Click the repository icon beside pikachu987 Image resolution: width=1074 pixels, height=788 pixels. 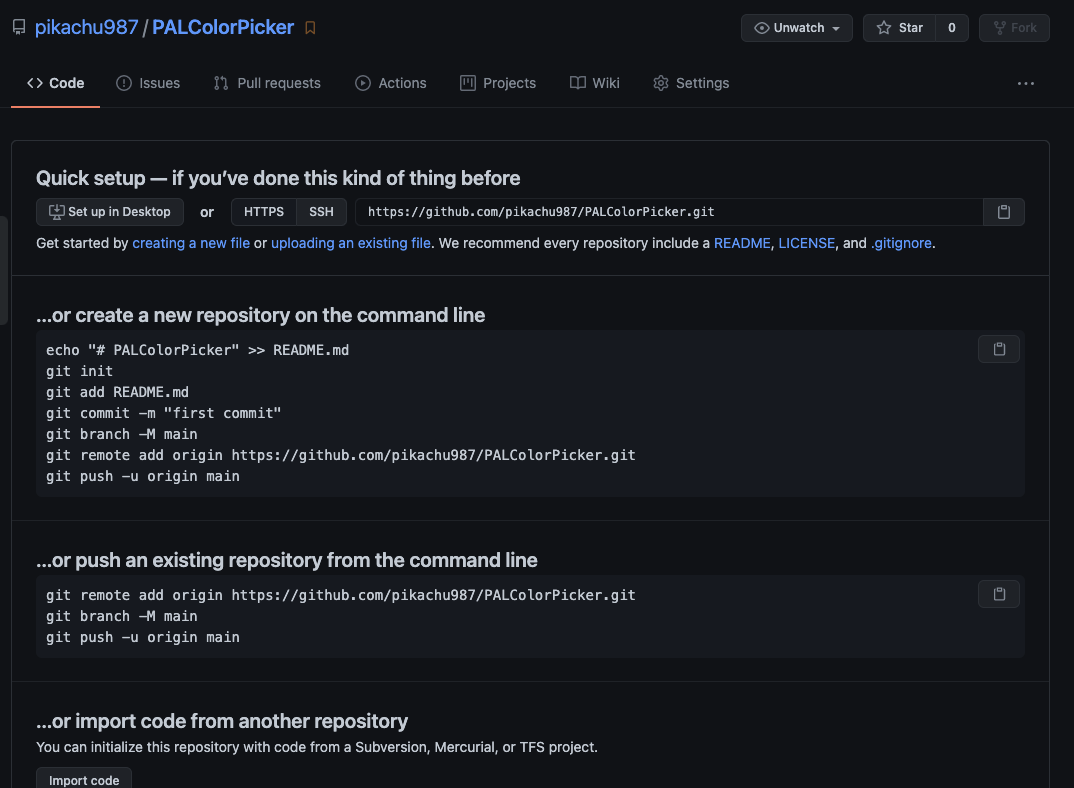[x=19, y=27]
